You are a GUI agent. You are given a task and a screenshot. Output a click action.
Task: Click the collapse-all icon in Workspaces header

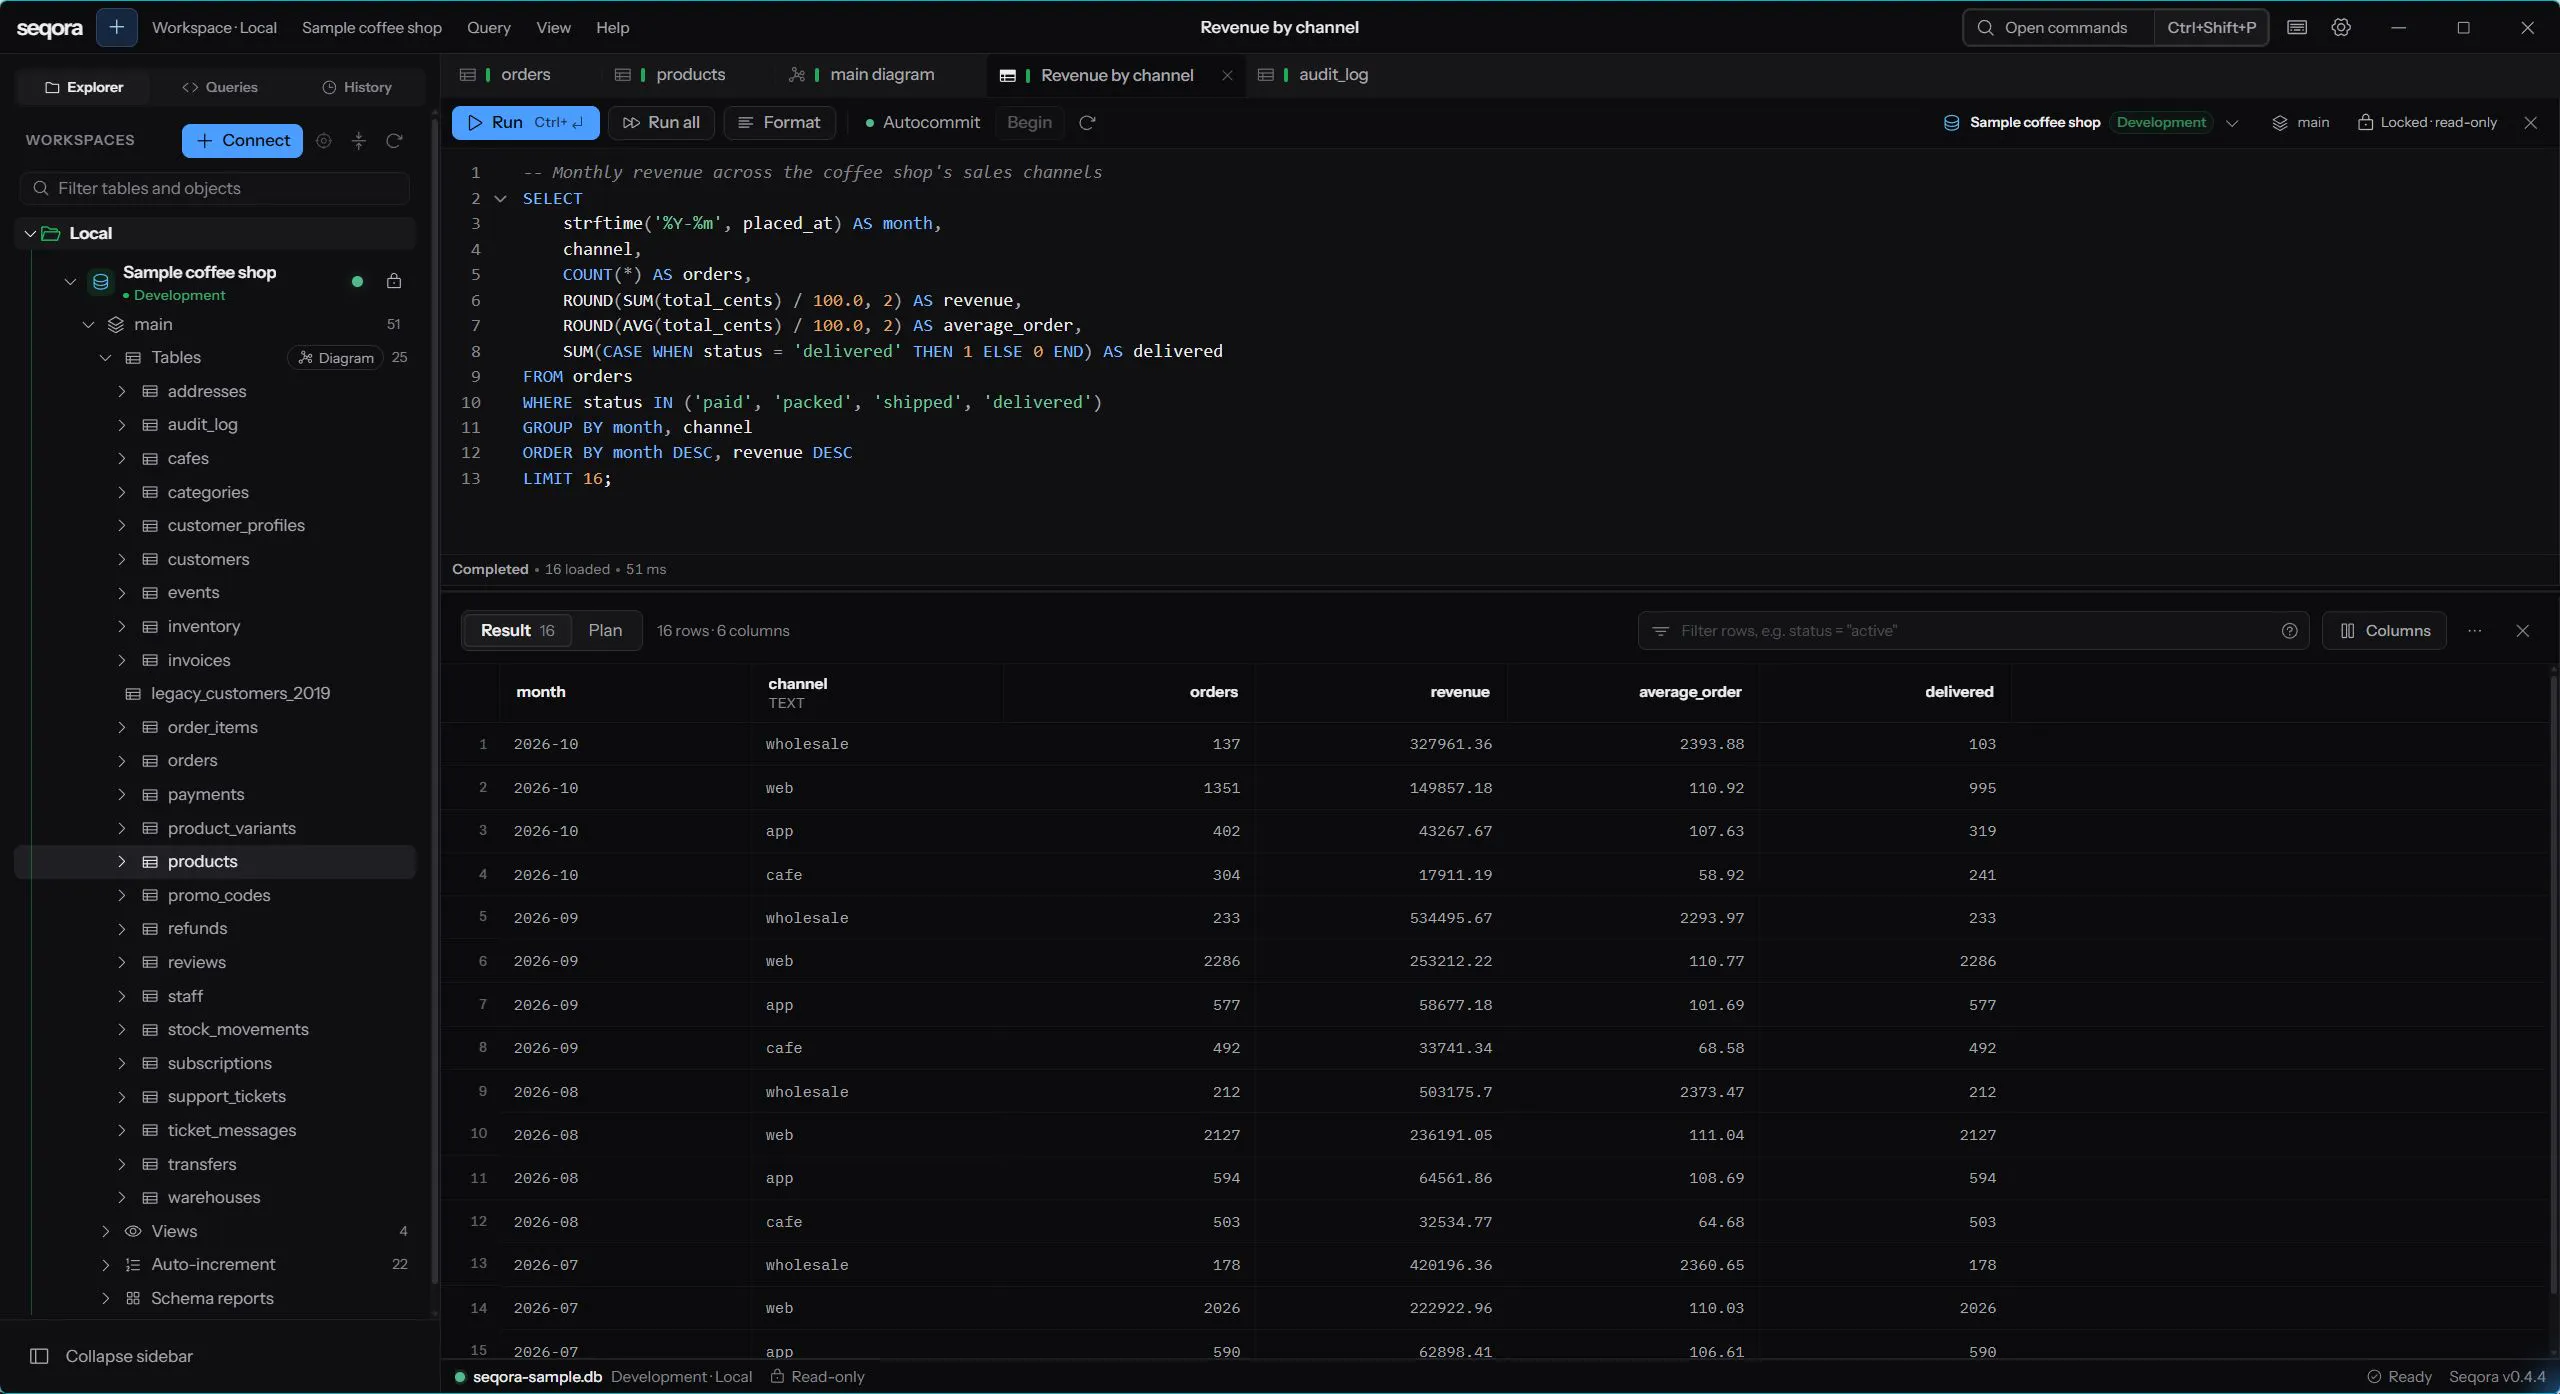pyautogui.click(x=359, y=141)
